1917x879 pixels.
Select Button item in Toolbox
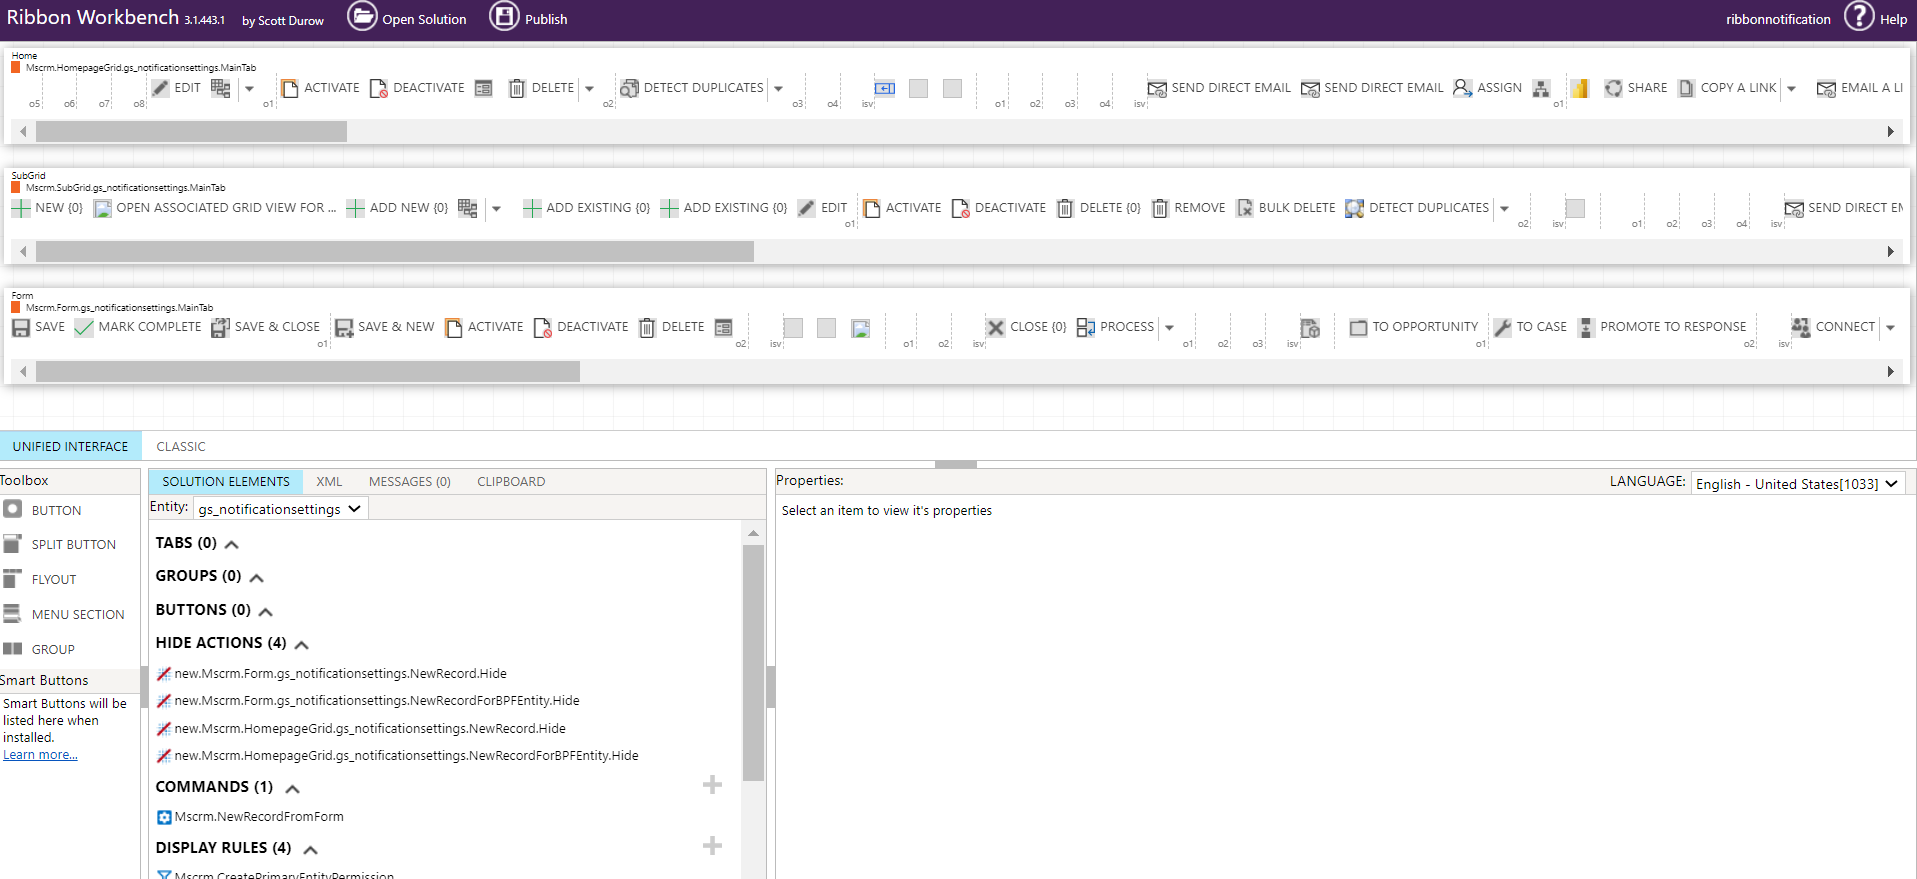click(56, 510)
